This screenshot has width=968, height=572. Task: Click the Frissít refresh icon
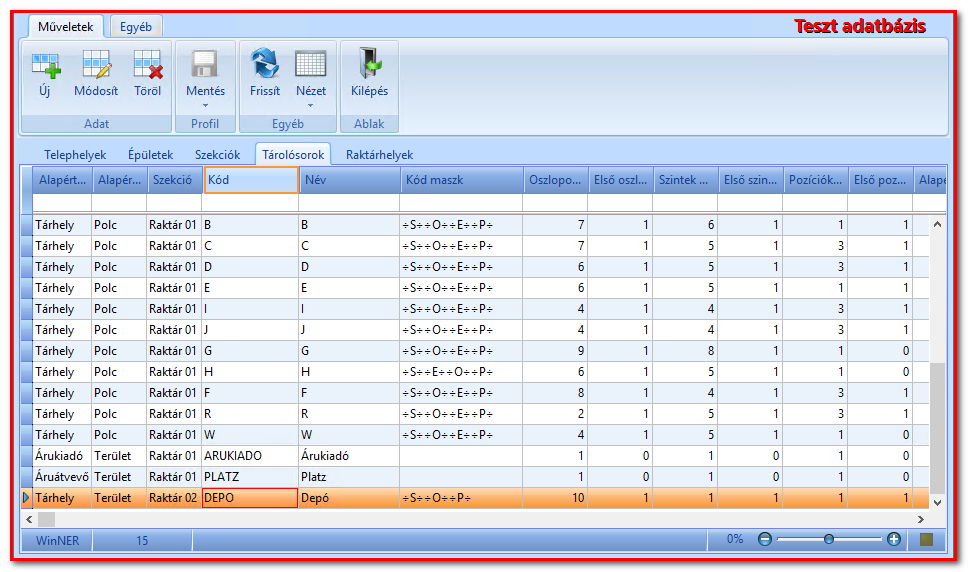(265, 64)
